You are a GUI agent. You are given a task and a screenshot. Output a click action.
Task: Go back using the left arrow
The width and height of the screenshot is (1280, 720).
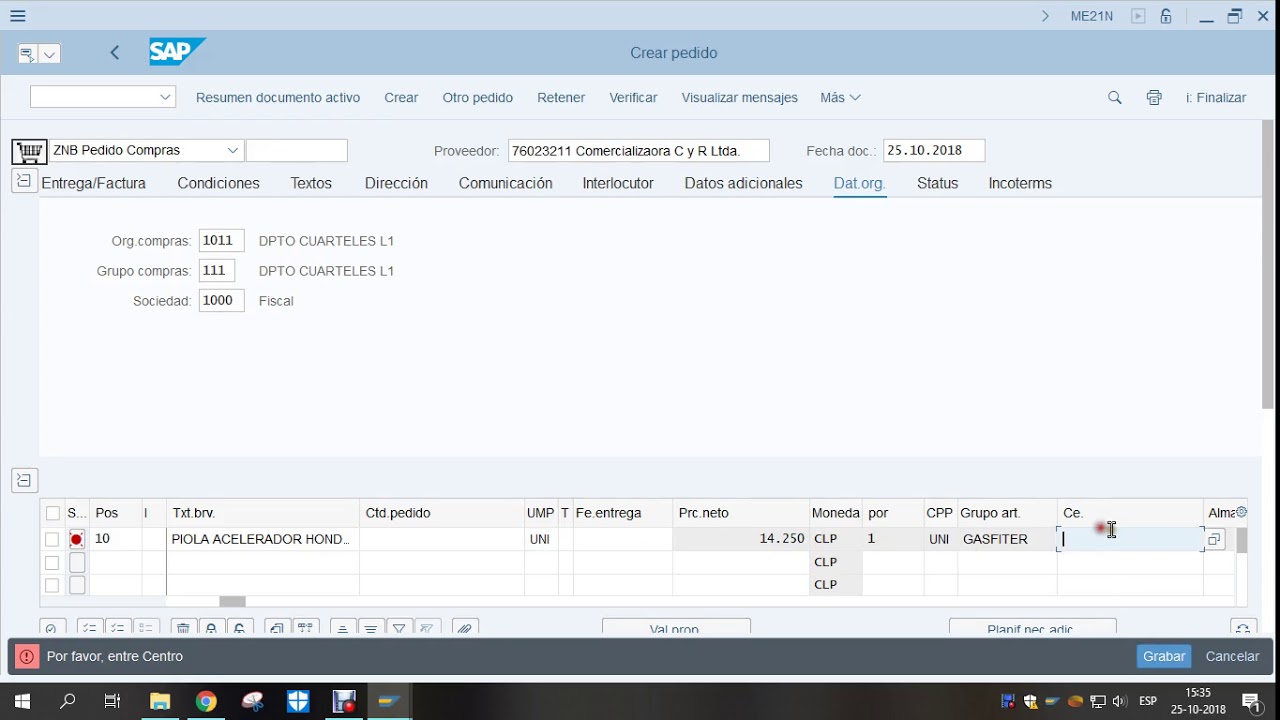(115, 53)
